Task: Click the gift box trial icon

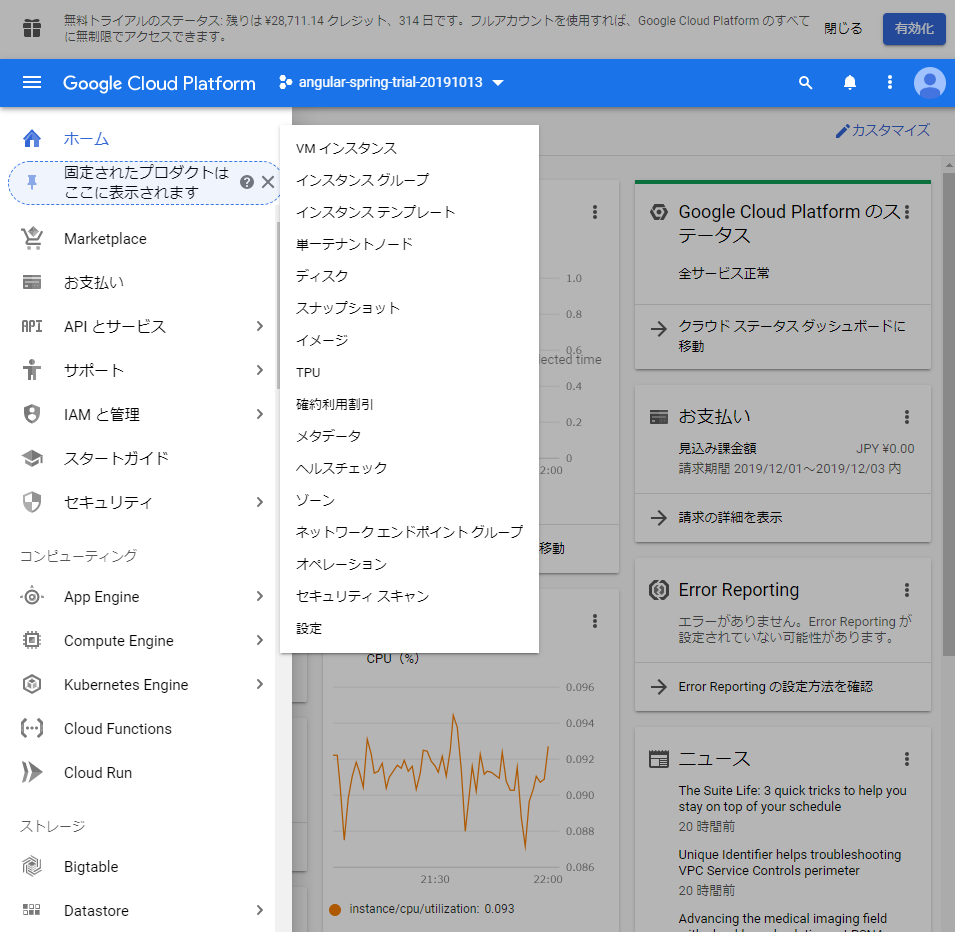Action: (32, 28)
